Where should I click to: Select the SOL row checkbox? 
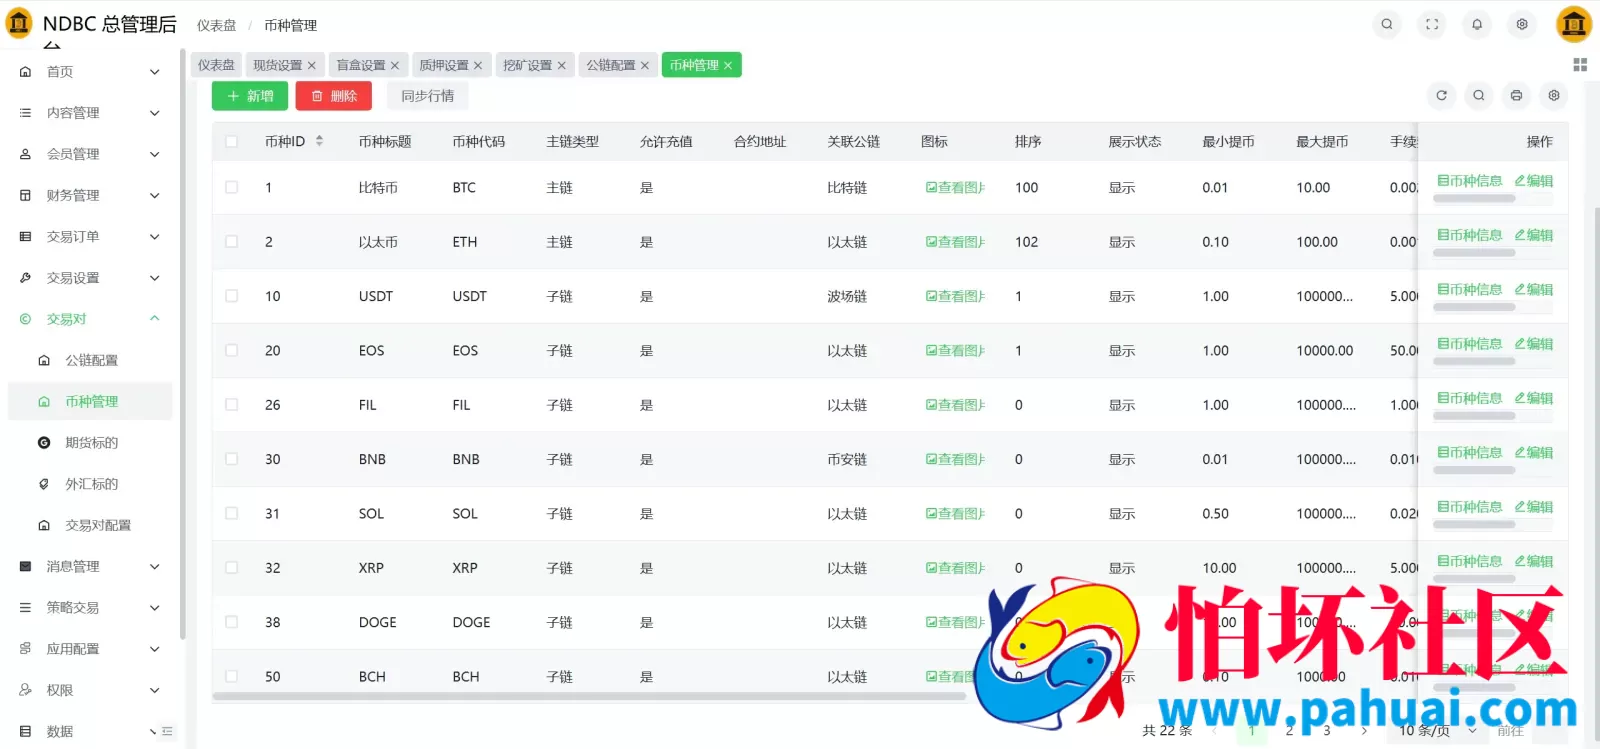coord(232,513)
